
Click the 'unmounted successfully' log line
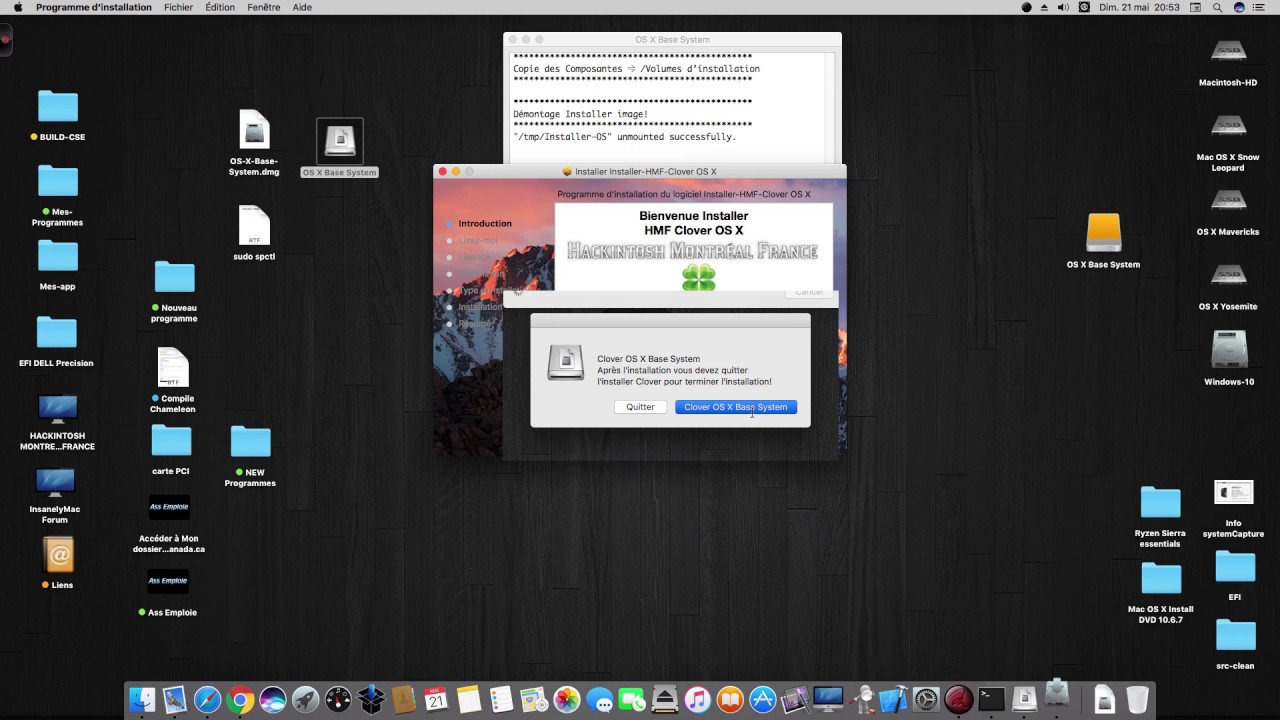click(624, 137)
